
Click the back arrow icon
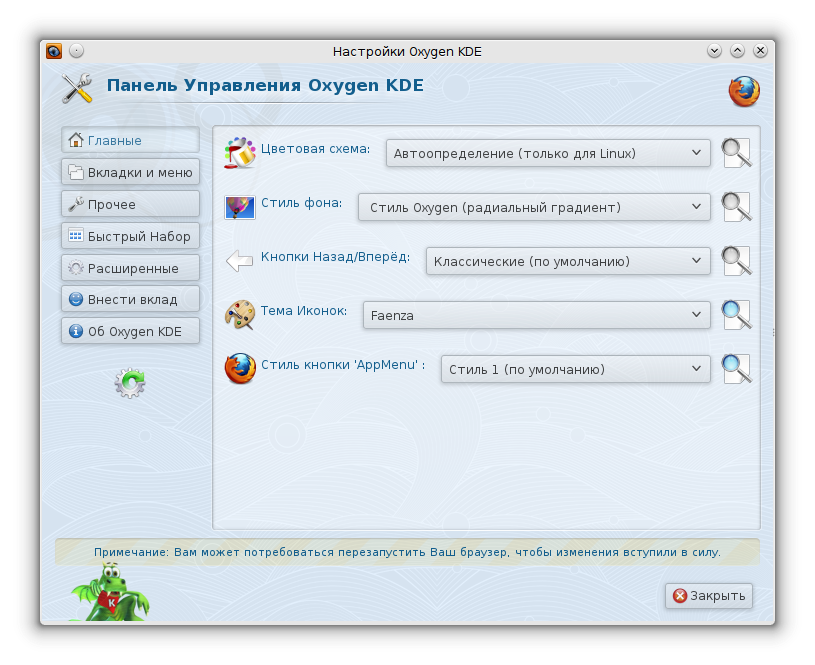point(240,261)
